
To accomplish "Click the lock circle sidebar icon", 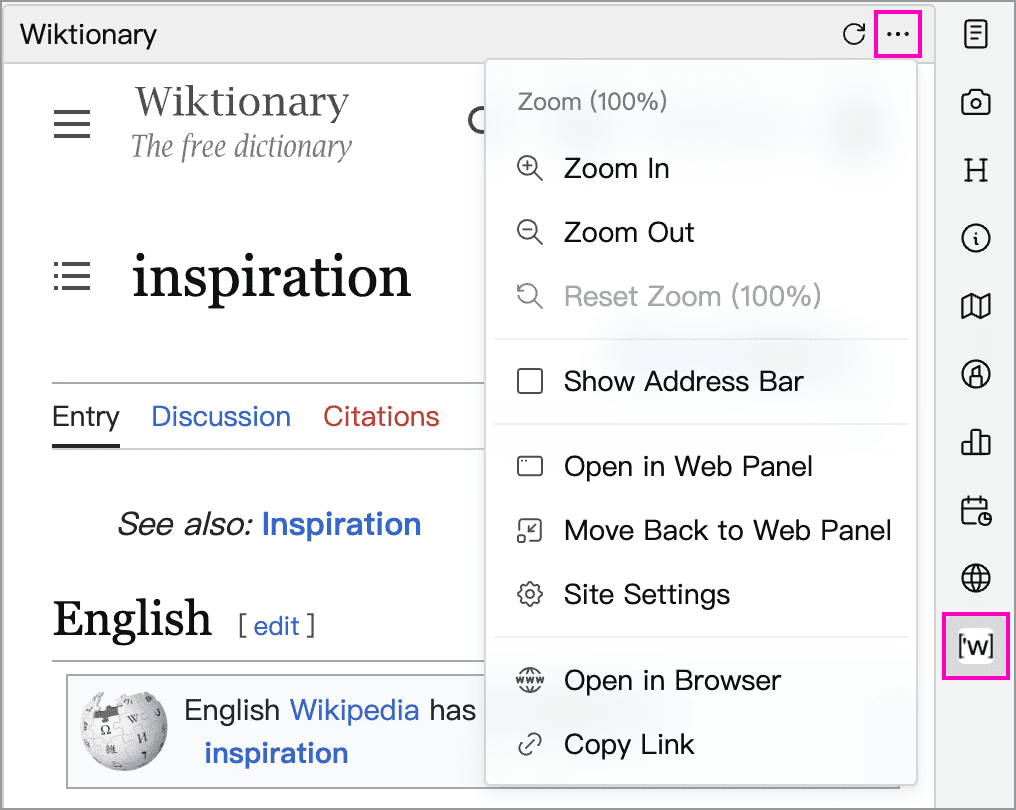I will click(x=975, y=374).
